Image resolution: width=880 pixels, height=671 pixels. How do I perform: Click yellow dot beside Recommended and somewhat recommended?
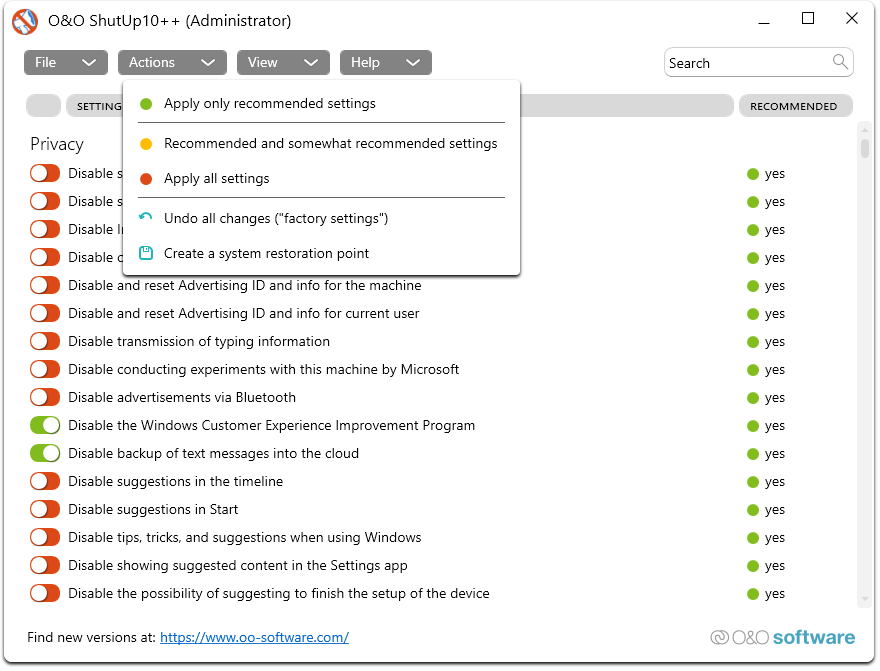[146, 144]
